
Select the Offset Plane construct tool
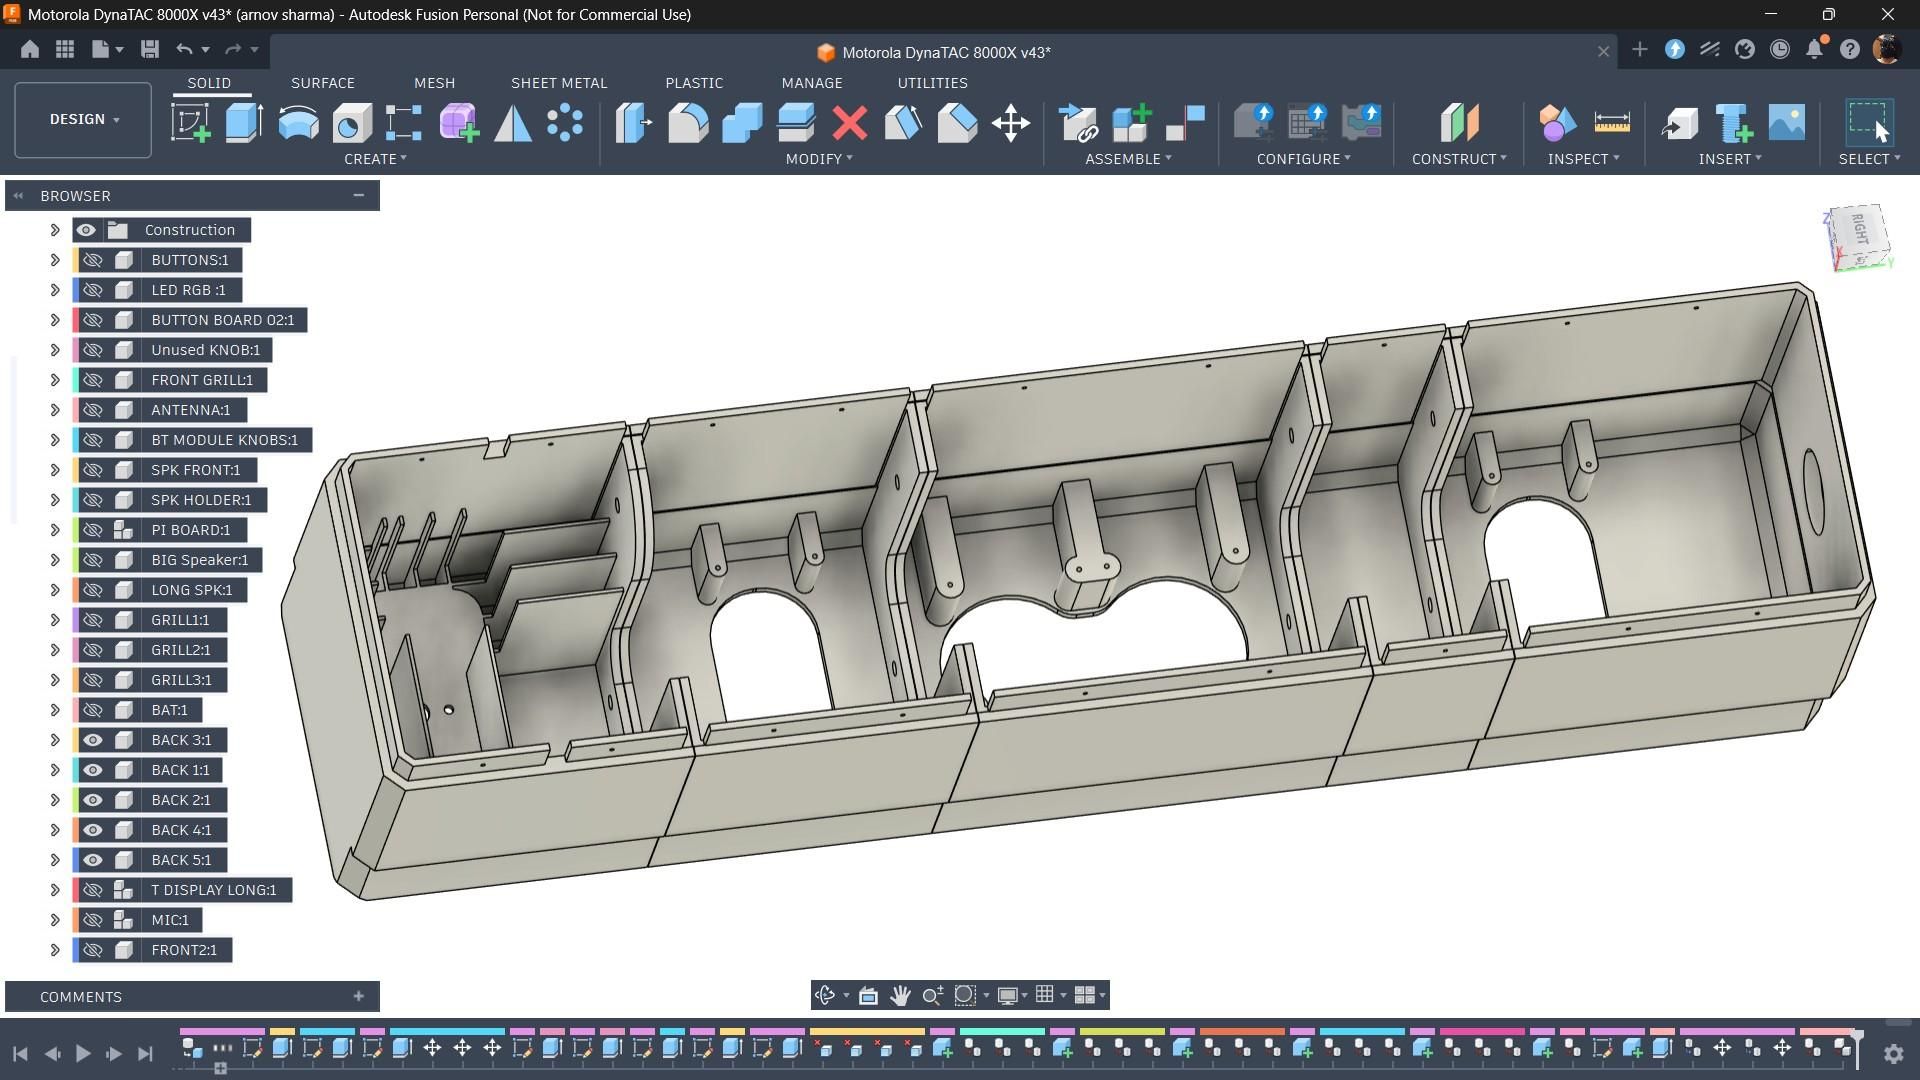[x=1459, y=123]
